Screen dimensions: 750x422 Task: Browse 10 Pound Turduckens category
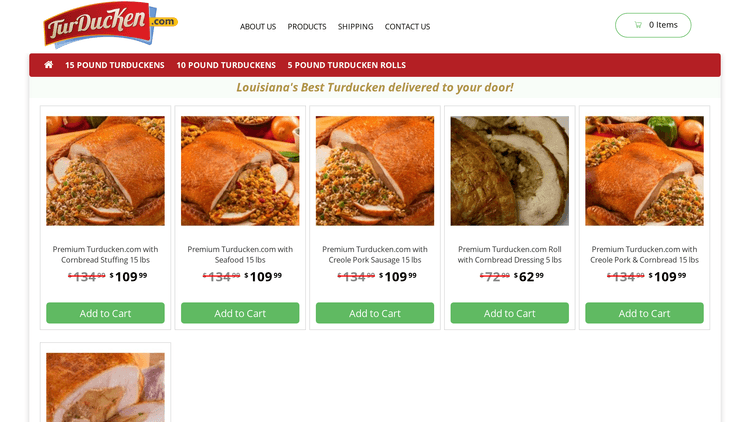tap(226, 65)
